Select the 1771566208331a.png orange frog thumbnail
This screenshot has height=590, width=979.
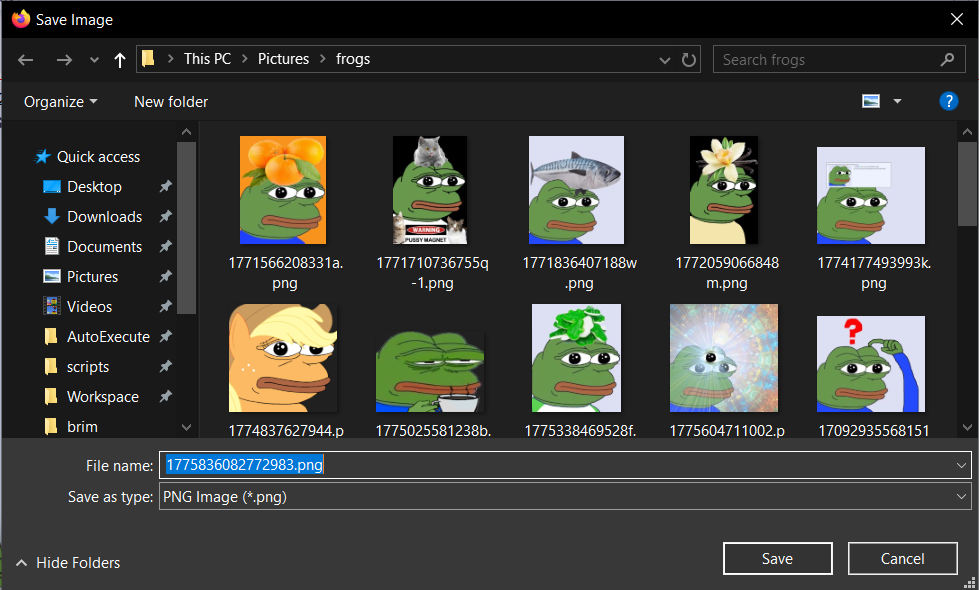coord(283,190)
